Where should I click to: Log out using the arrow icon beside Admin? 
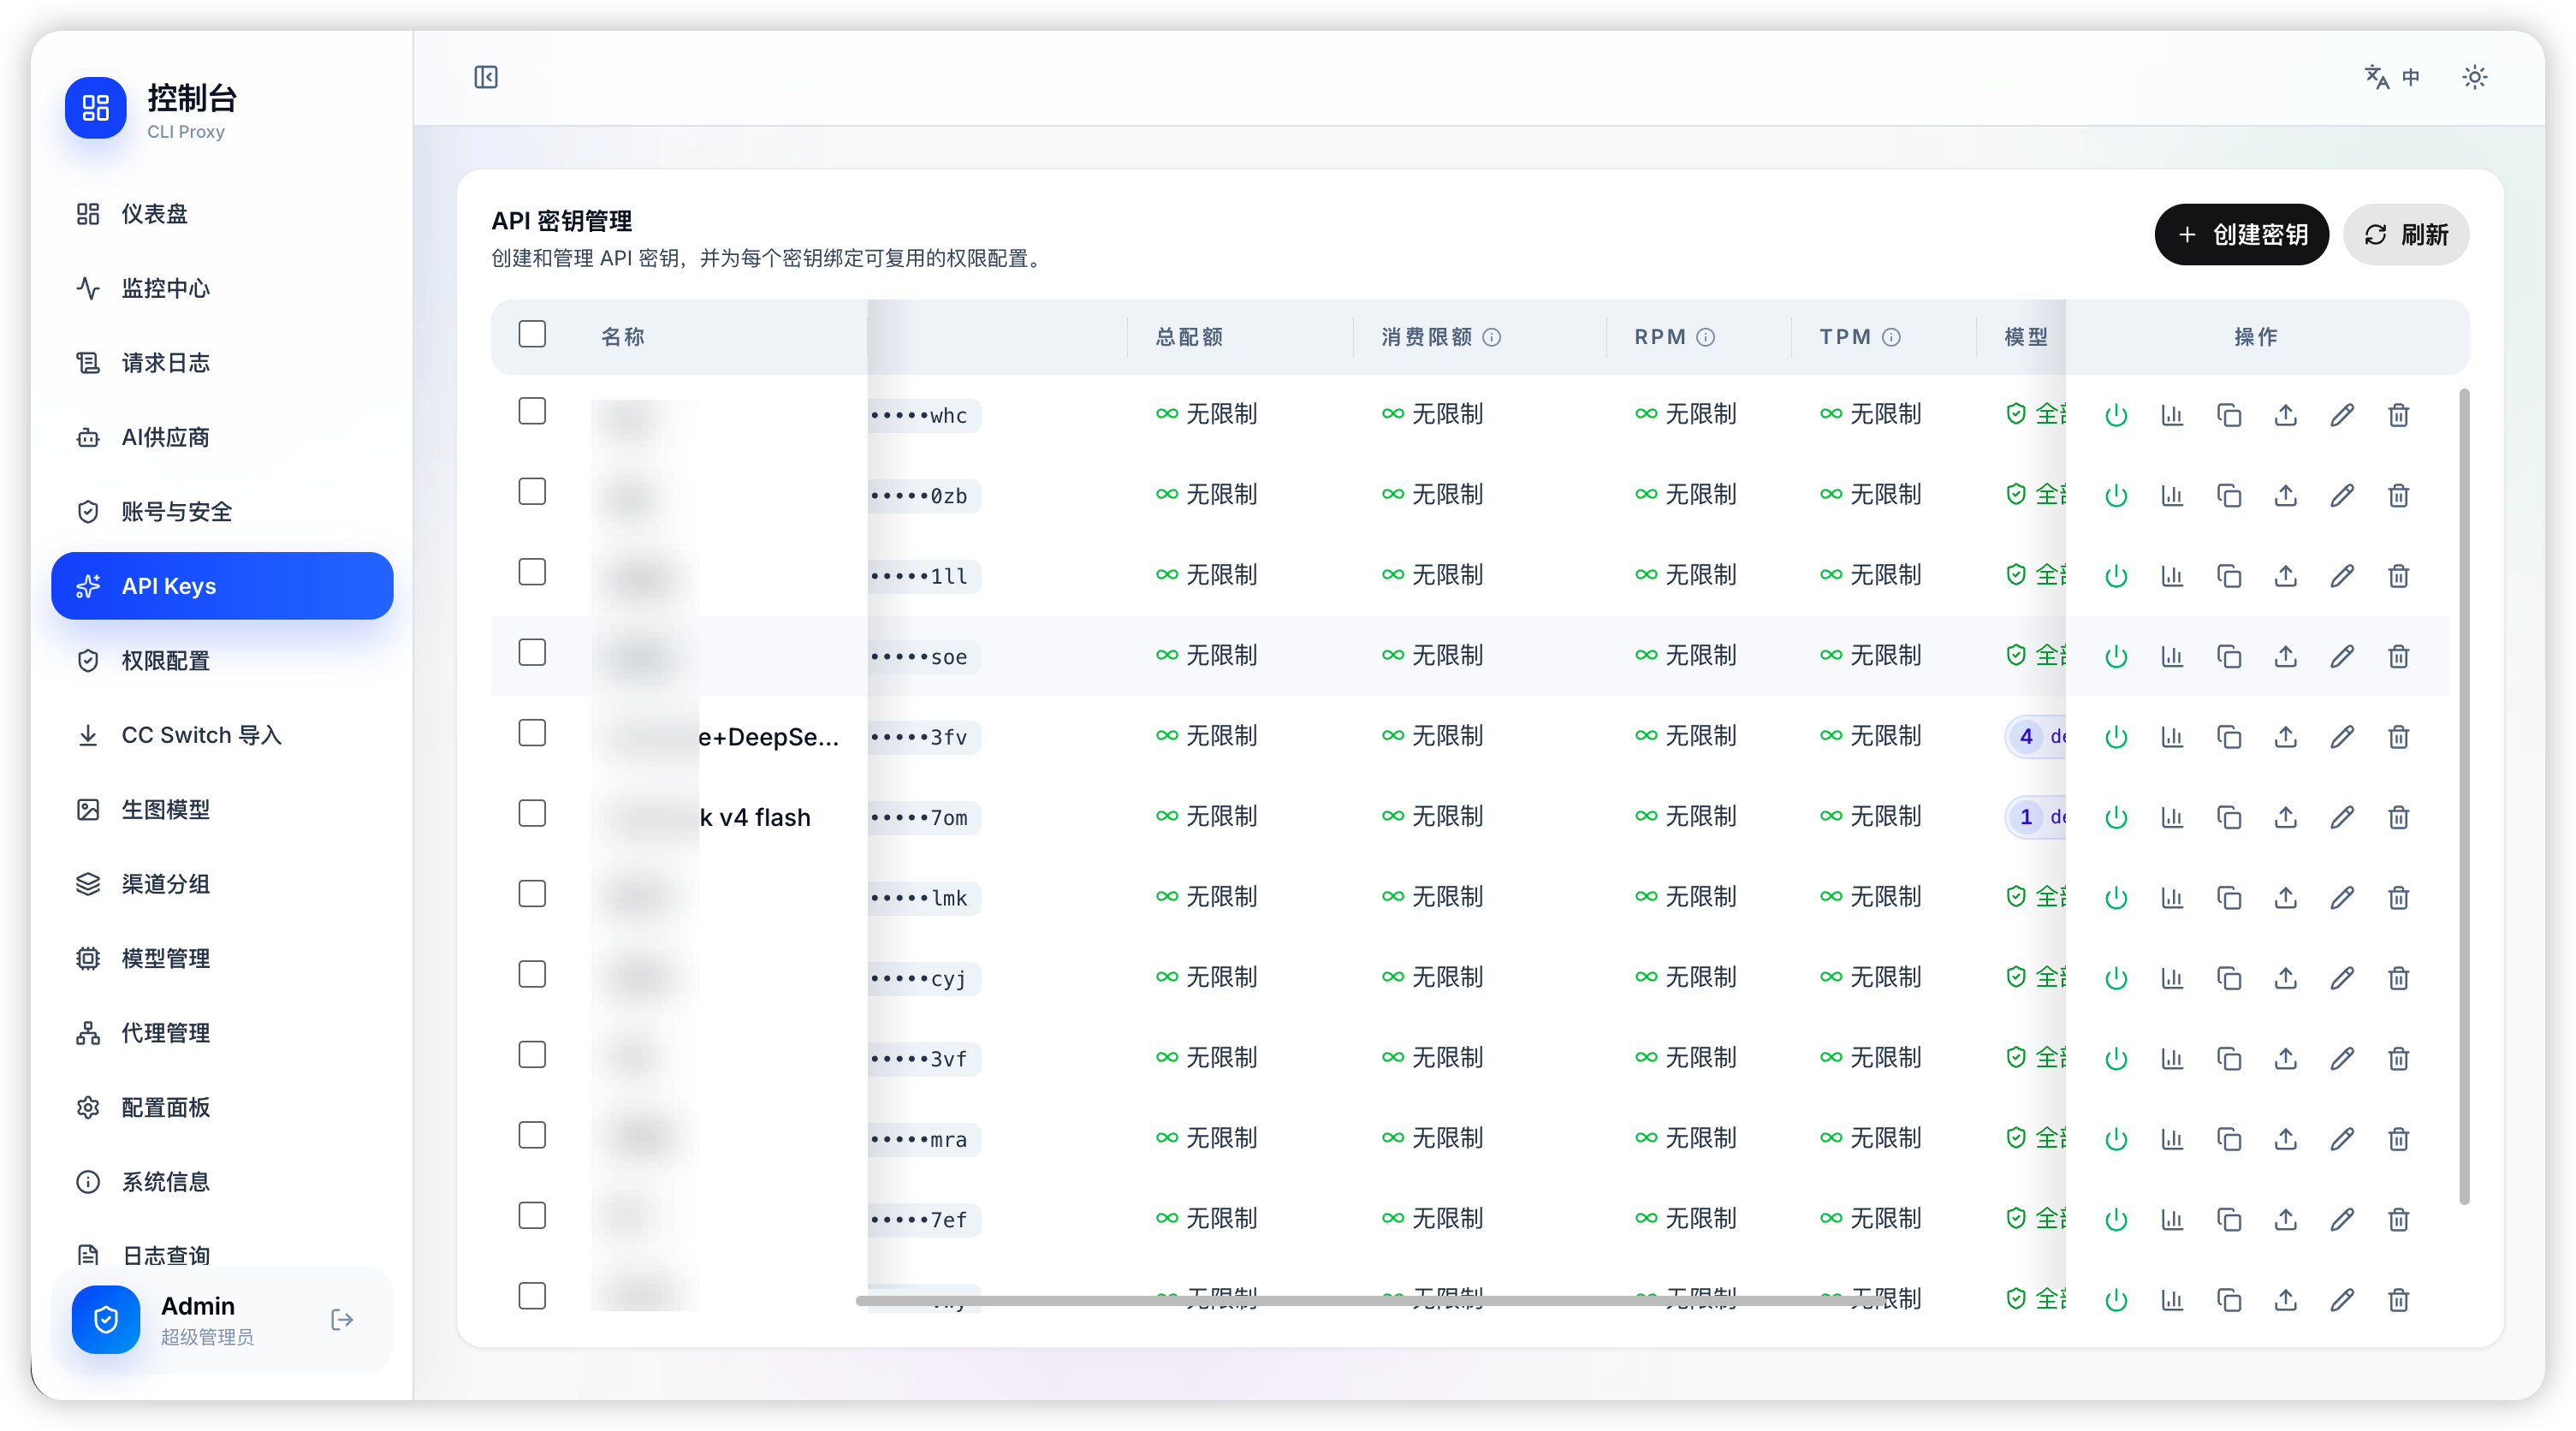pyautogui.click(x=342, y=1319)
